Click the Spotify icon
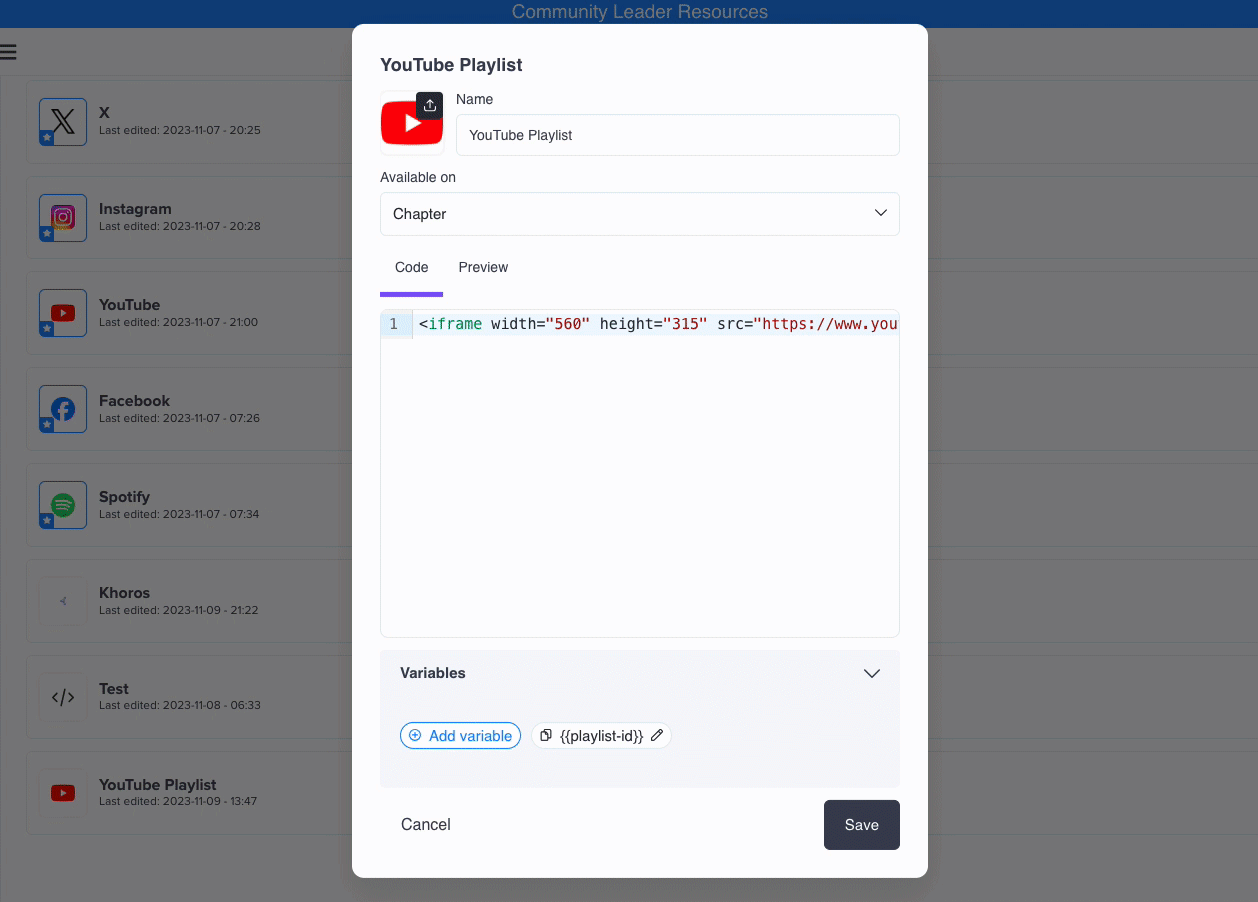 [x=62, y=505]
